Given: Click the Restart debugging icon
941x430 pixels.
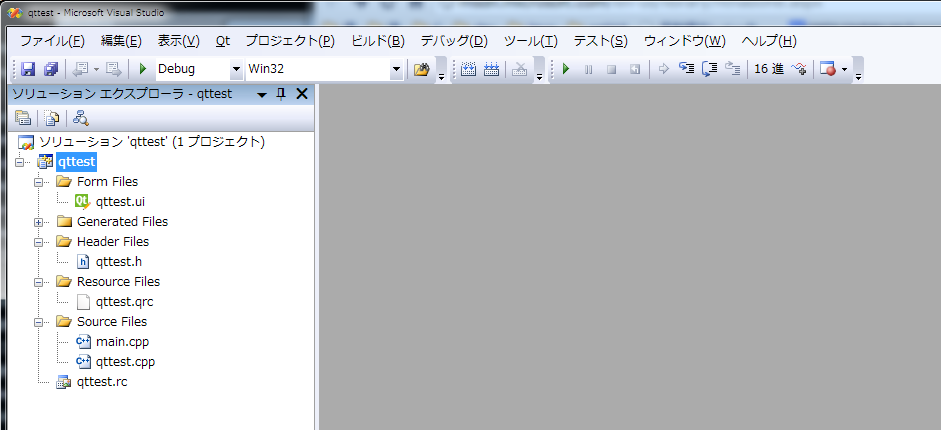Looking at the screenshot, I should click(x=634, y=69).
